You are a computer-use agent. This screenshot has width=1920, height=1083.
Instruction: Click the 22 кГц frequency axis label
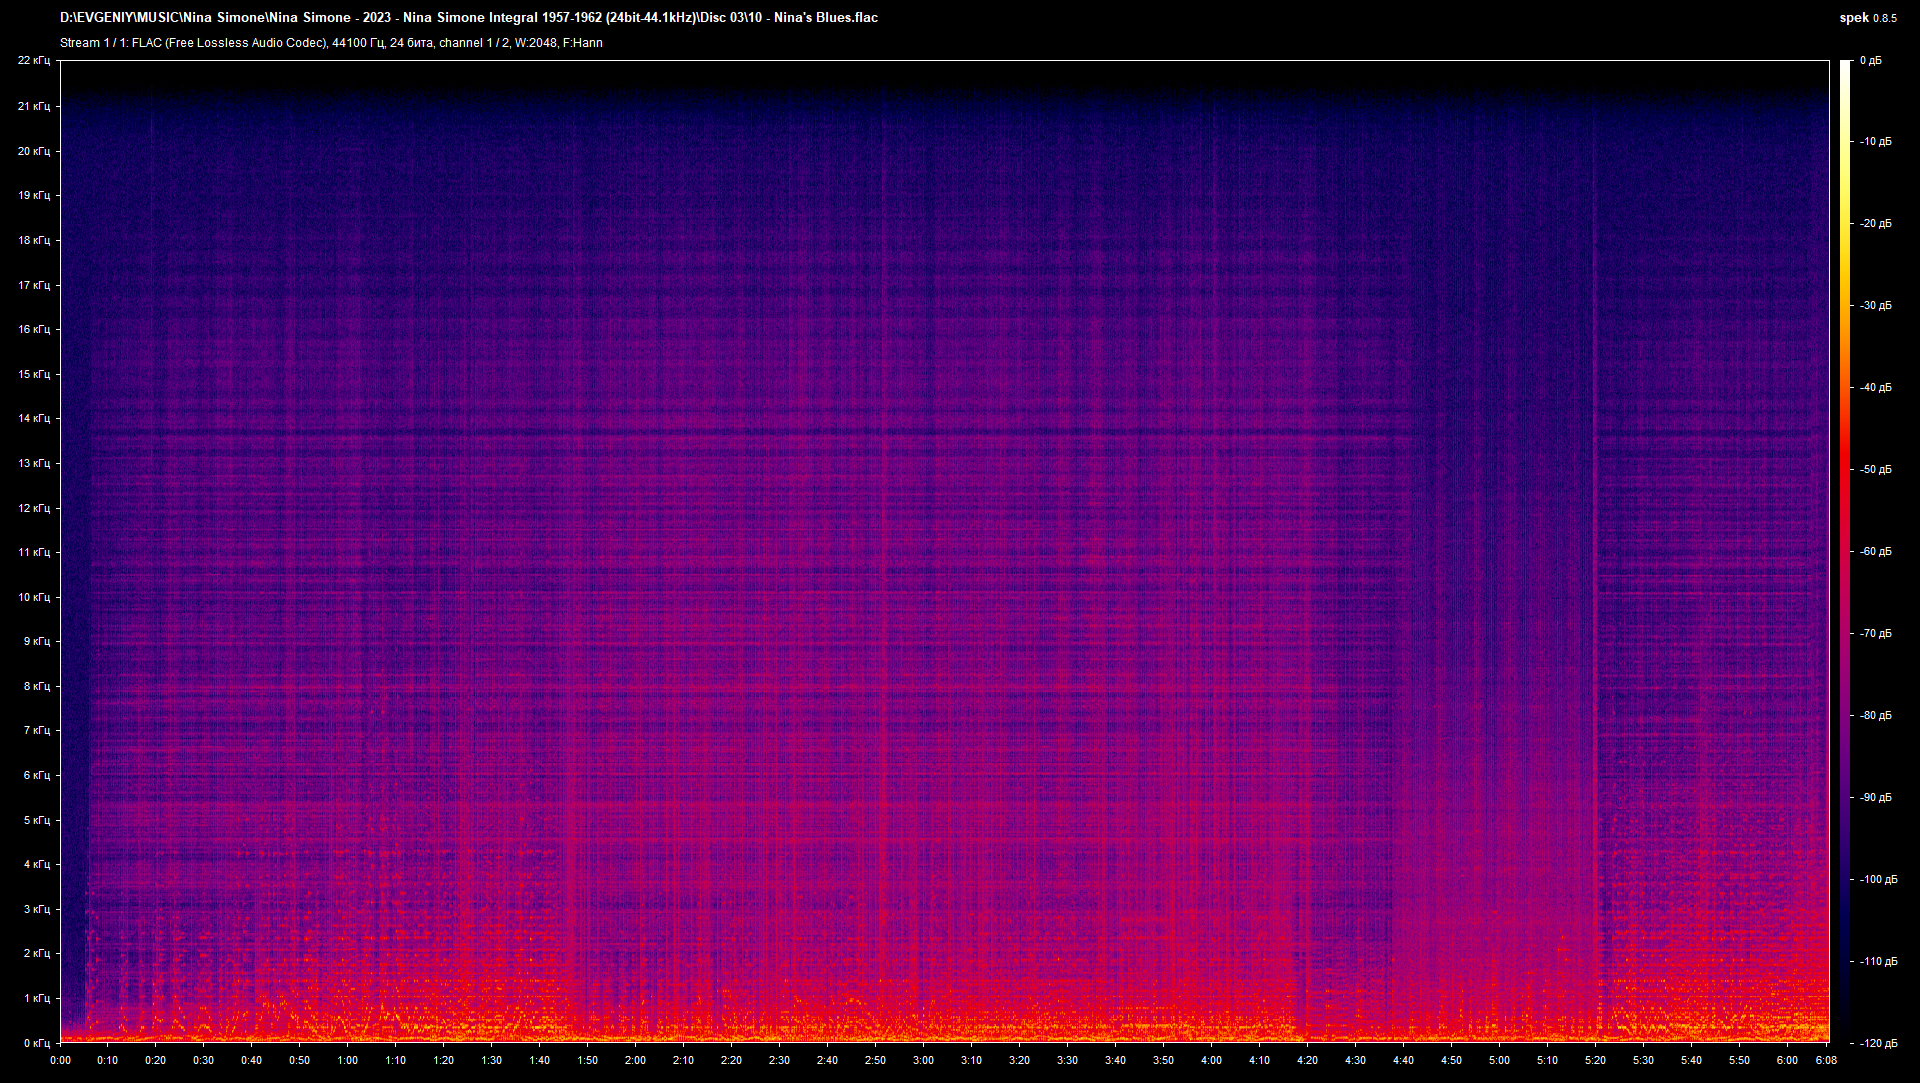pos(37,60)
